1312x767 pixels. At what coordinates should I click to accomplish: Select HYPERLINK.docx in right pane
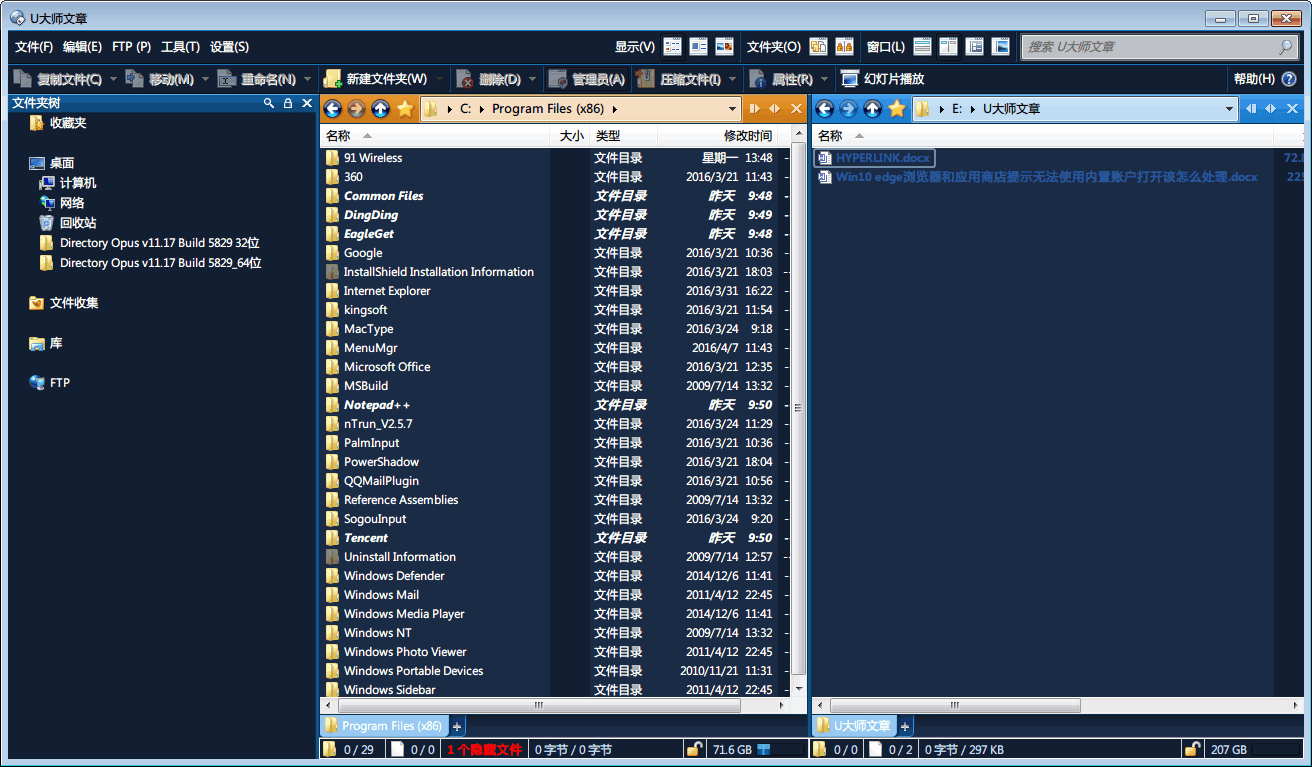(874, 158)
